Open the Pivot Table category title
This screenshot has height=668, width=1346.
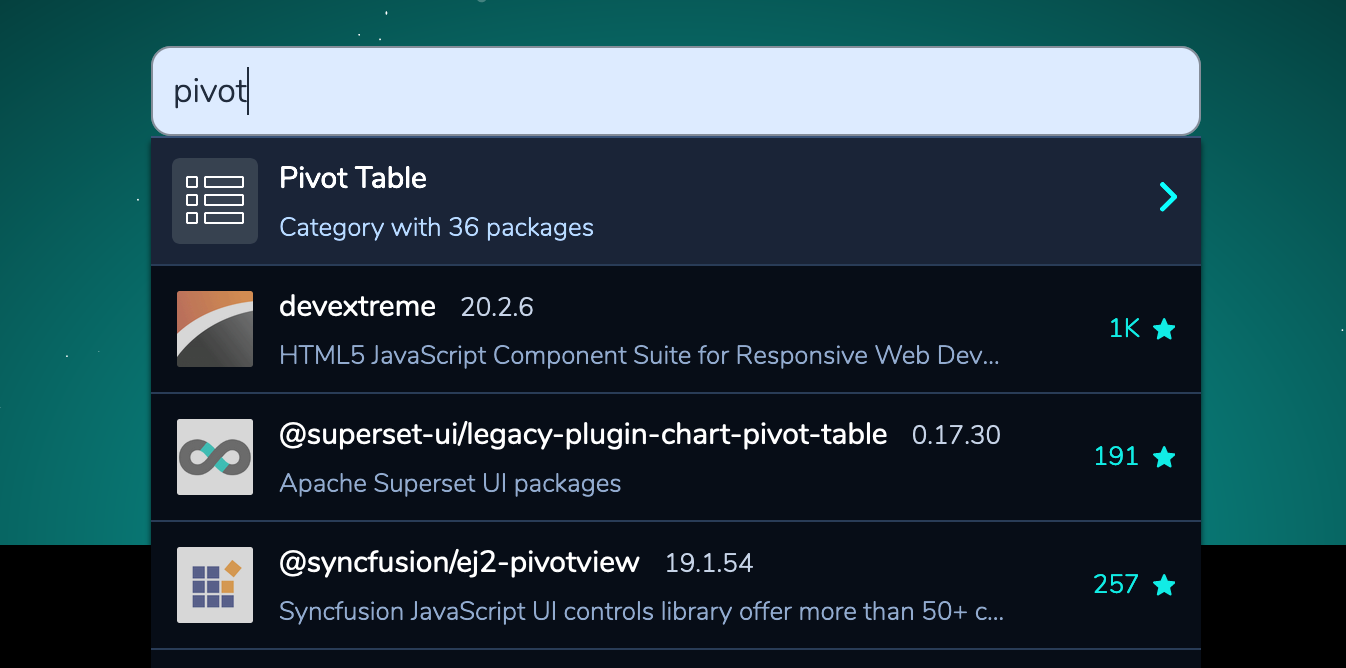coord(353,178)
